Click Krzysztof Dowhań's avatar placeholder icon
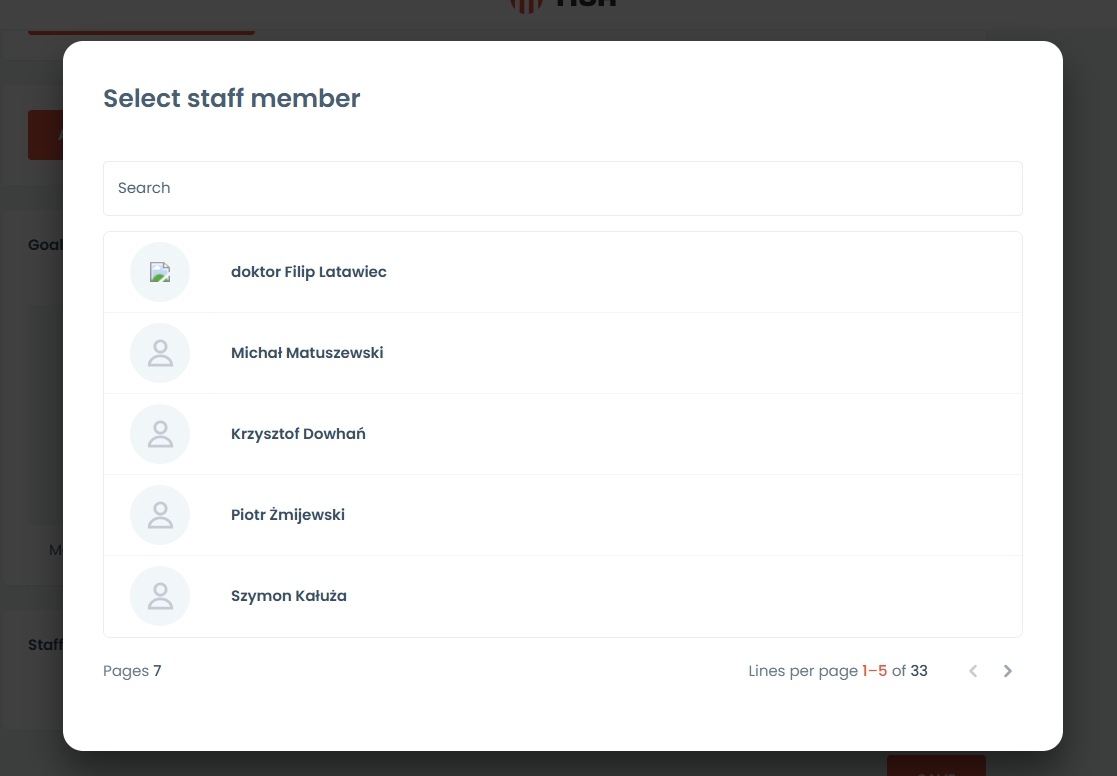 point(160,434)
